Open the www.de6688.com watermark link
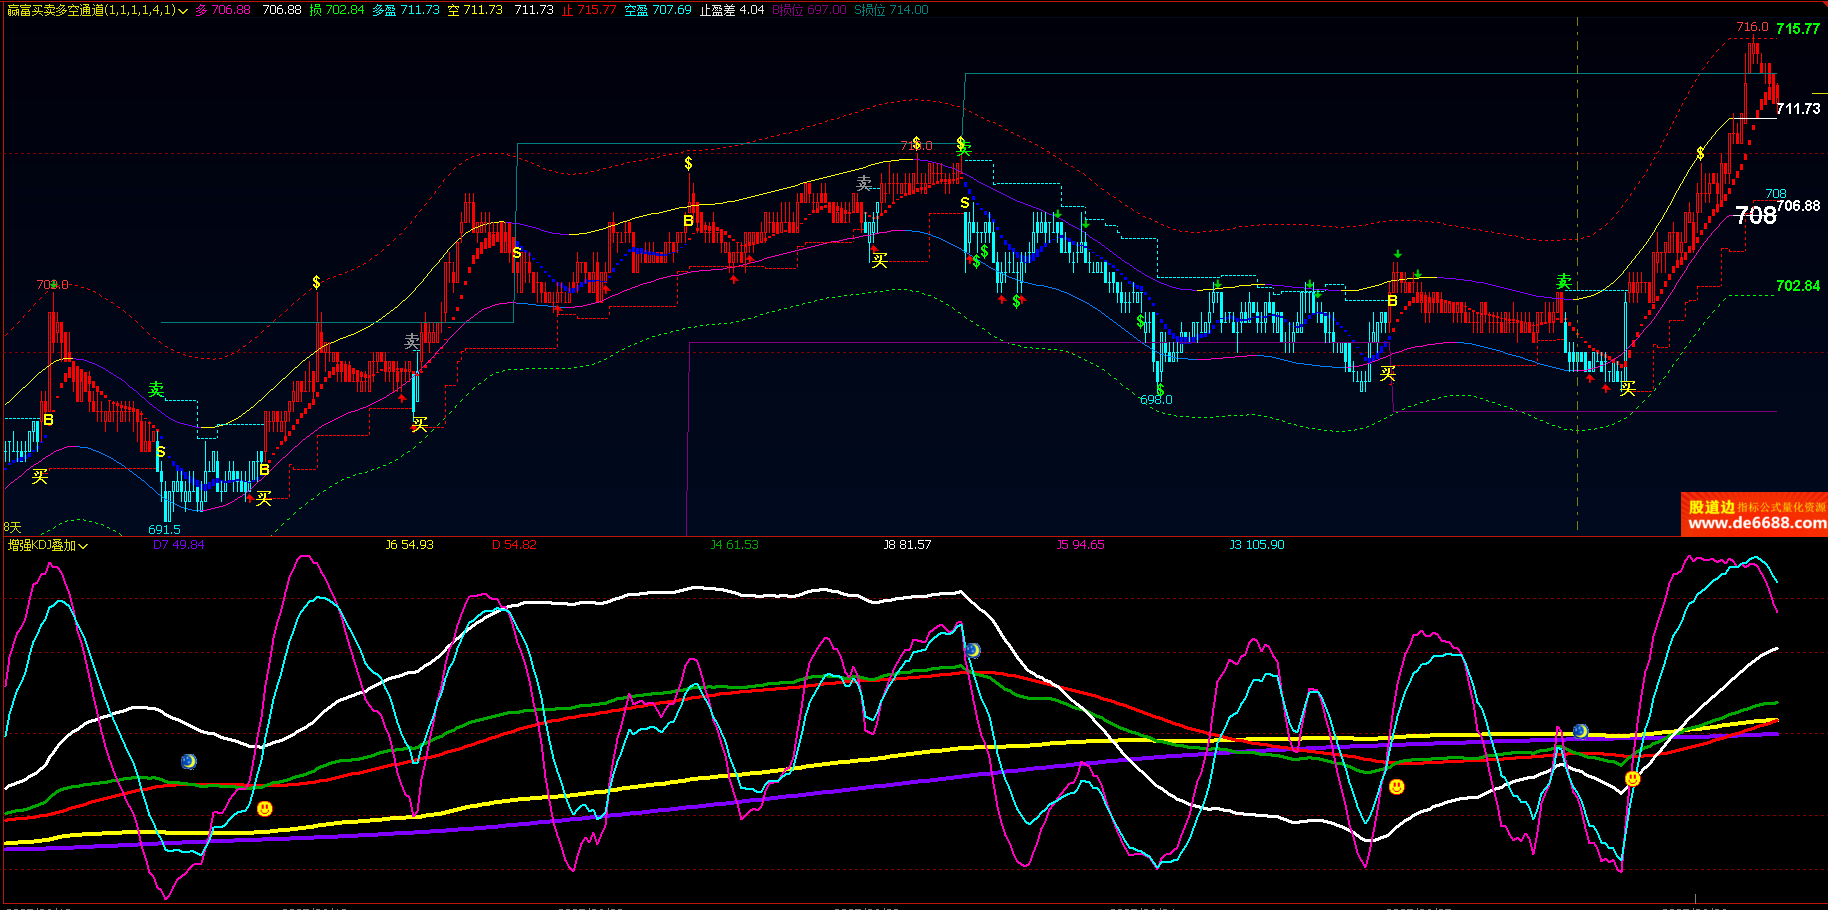 pyautogui.click(x=1756, y=523)
